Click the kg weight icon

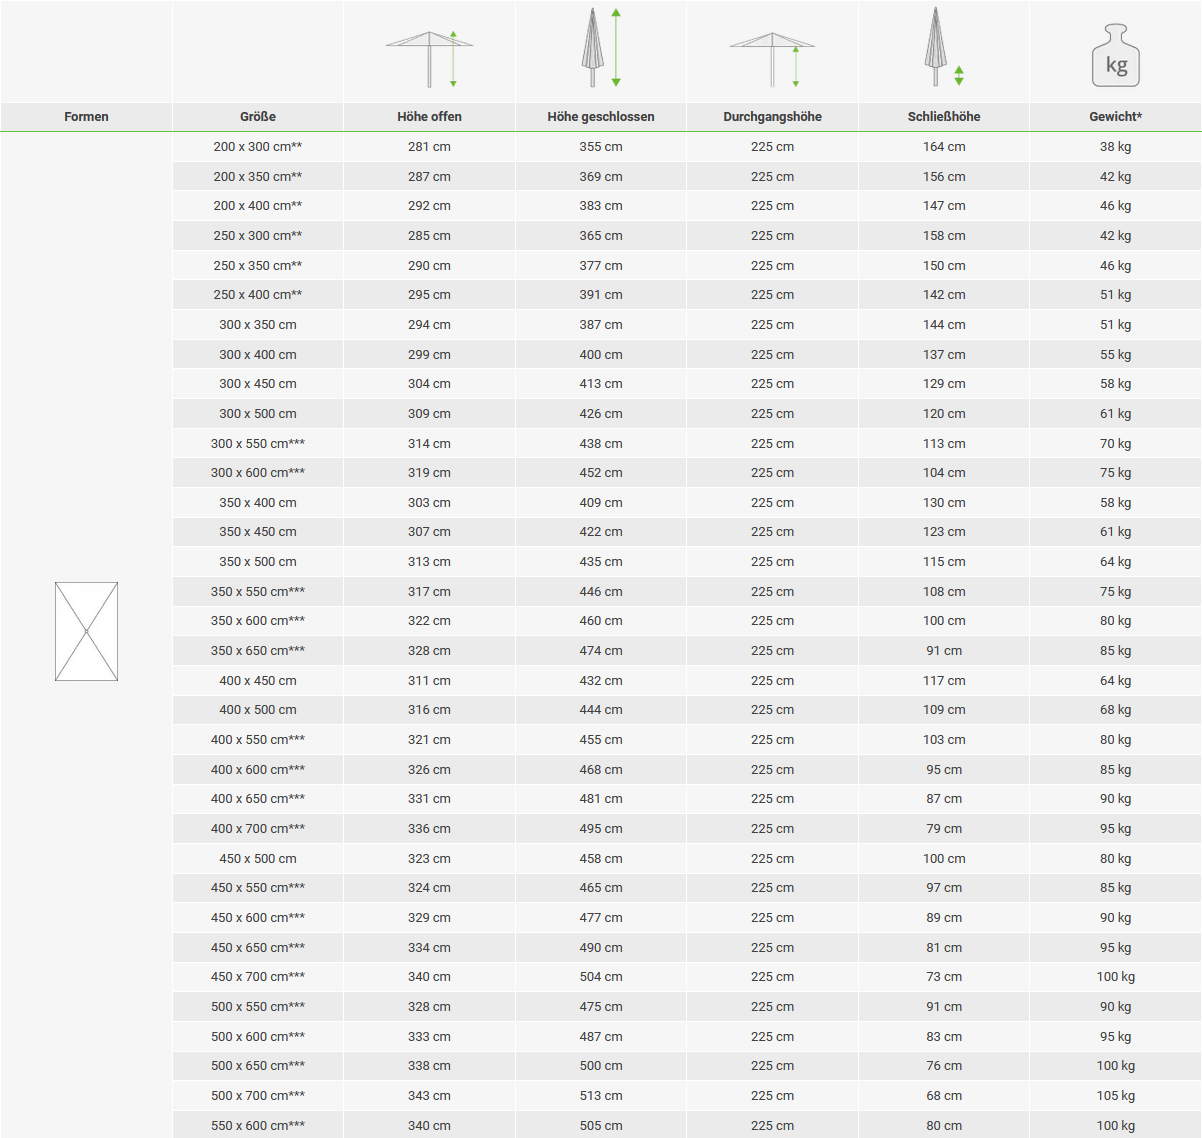tap(1116, 56)
